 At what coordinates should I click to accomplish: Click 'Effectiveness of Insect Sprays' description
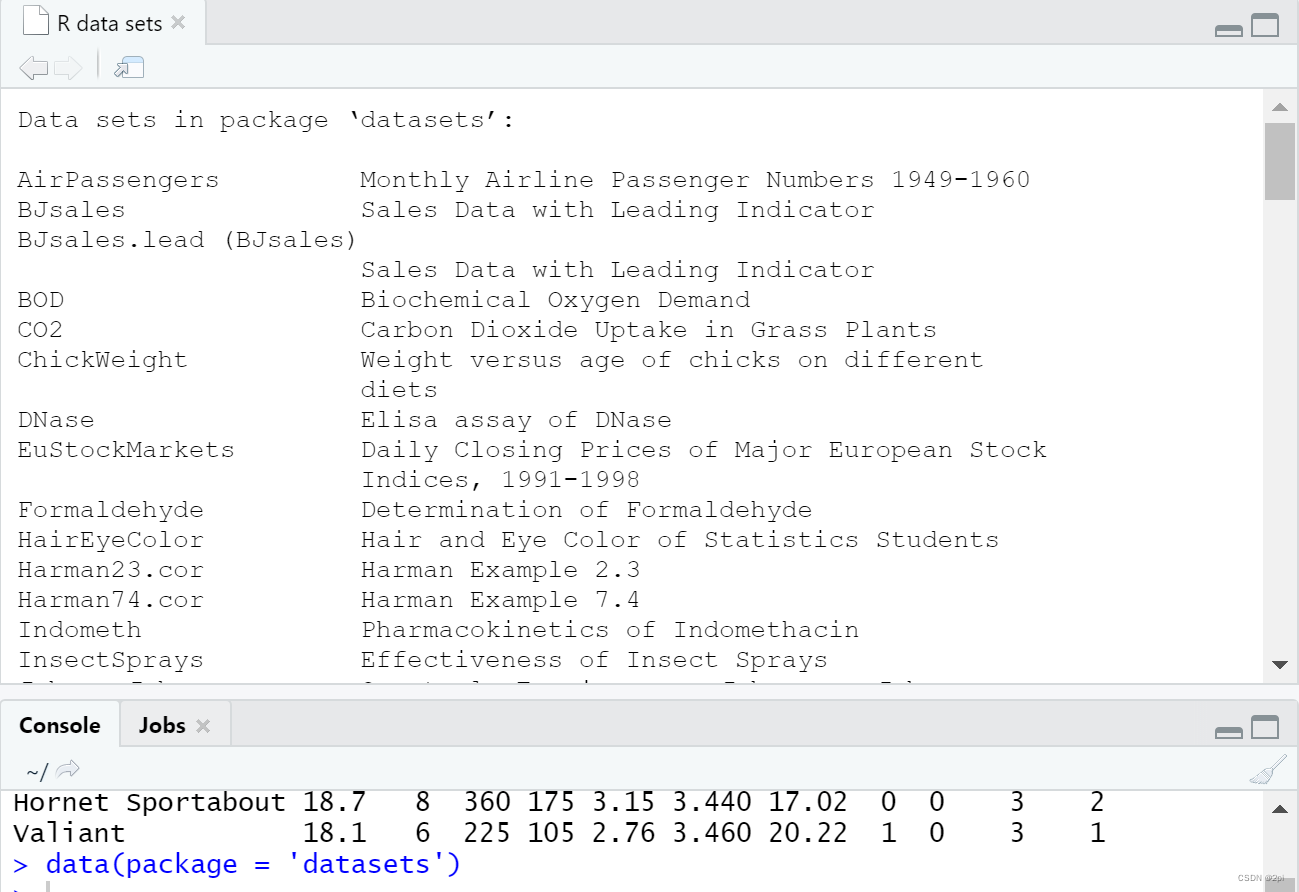[594, 660]
